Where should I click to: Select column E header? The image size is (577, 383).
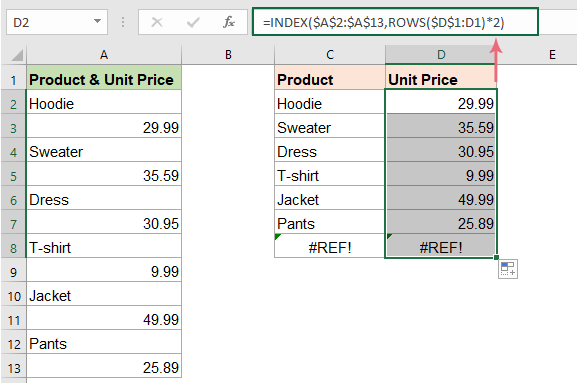click(x=552, y=55)
